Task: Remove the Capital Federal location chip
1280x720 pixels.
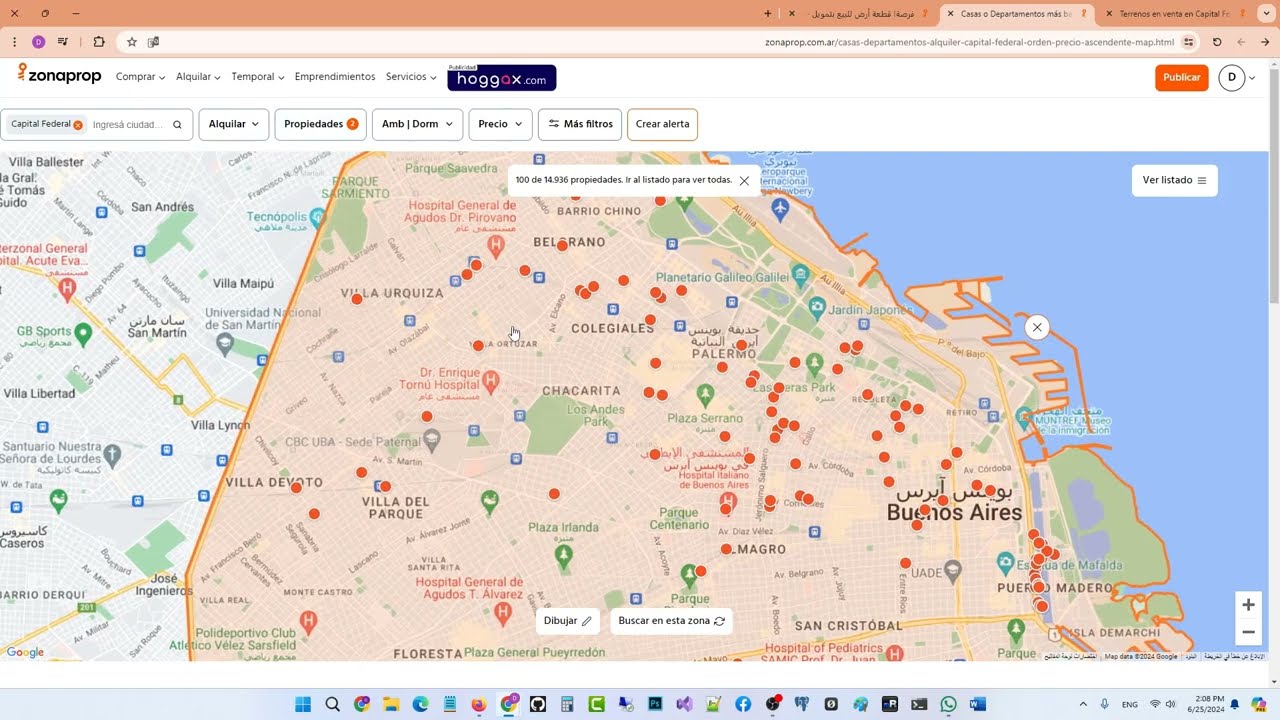Action: point(78,125)
